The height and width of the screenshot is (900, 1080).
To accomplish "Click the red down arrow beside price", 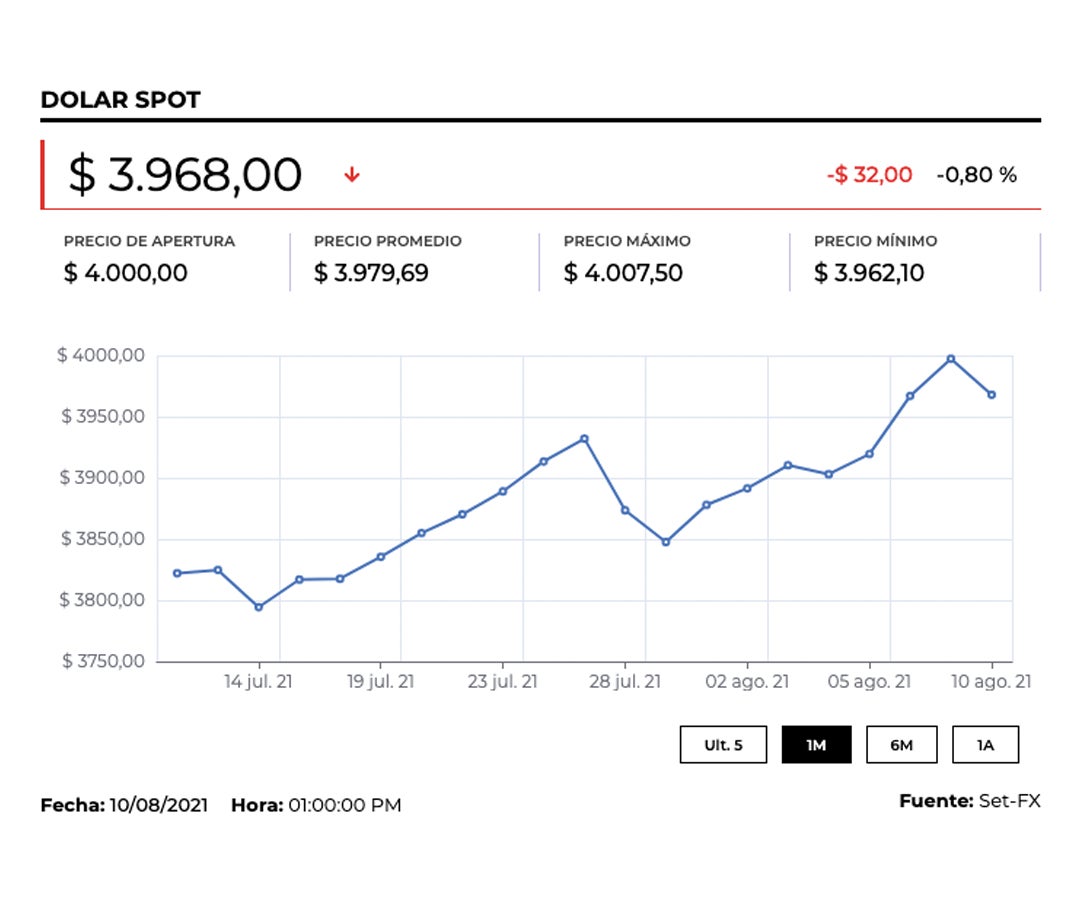I will pyautogui.click(x=351, y=175).
